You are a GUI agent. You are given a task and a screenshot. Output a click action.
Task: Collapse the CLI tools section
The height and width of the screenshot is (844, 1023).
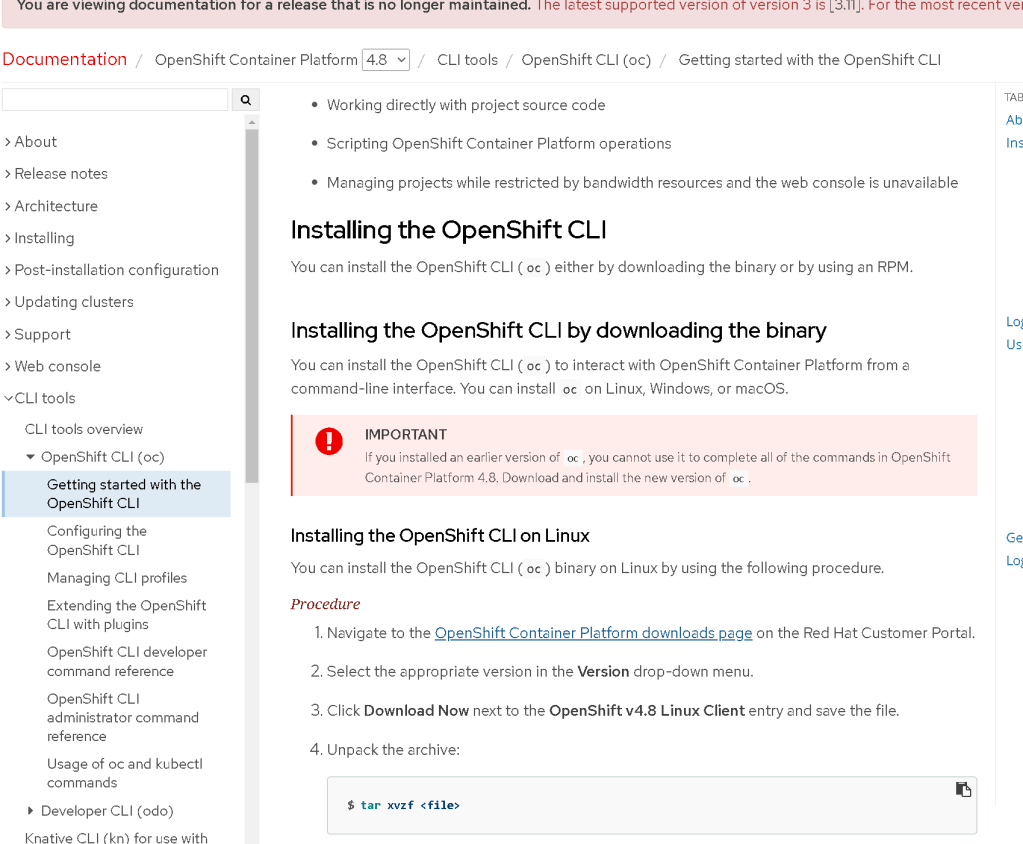pyautogui.click(x=40, y=399)
